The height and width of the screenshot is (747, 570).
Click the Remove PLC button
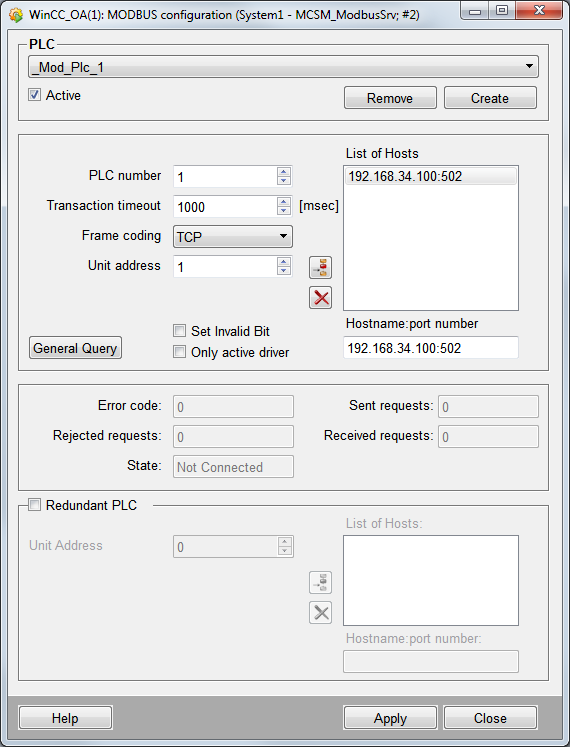click(390, 98)
